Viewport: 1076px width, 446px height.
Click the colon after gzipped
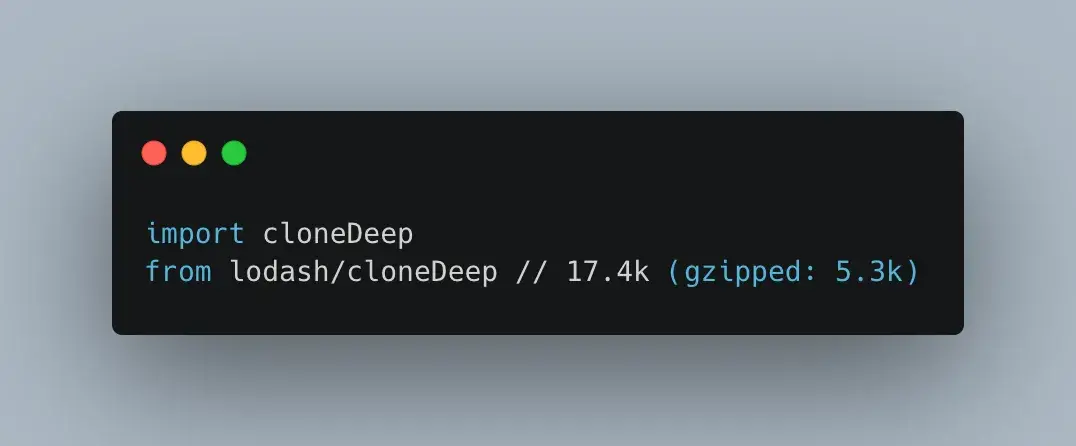coord(808,274)
